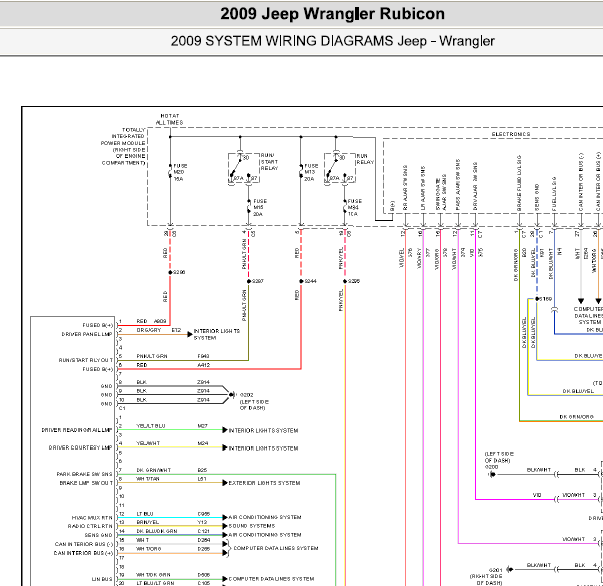
Task: Click the "M27" circuit code
Action: 203,426
